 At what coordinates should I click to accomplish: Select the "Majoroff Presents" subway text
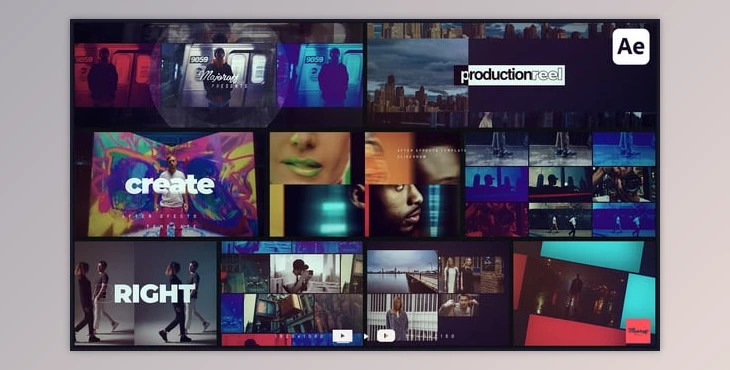pos(222,79)
